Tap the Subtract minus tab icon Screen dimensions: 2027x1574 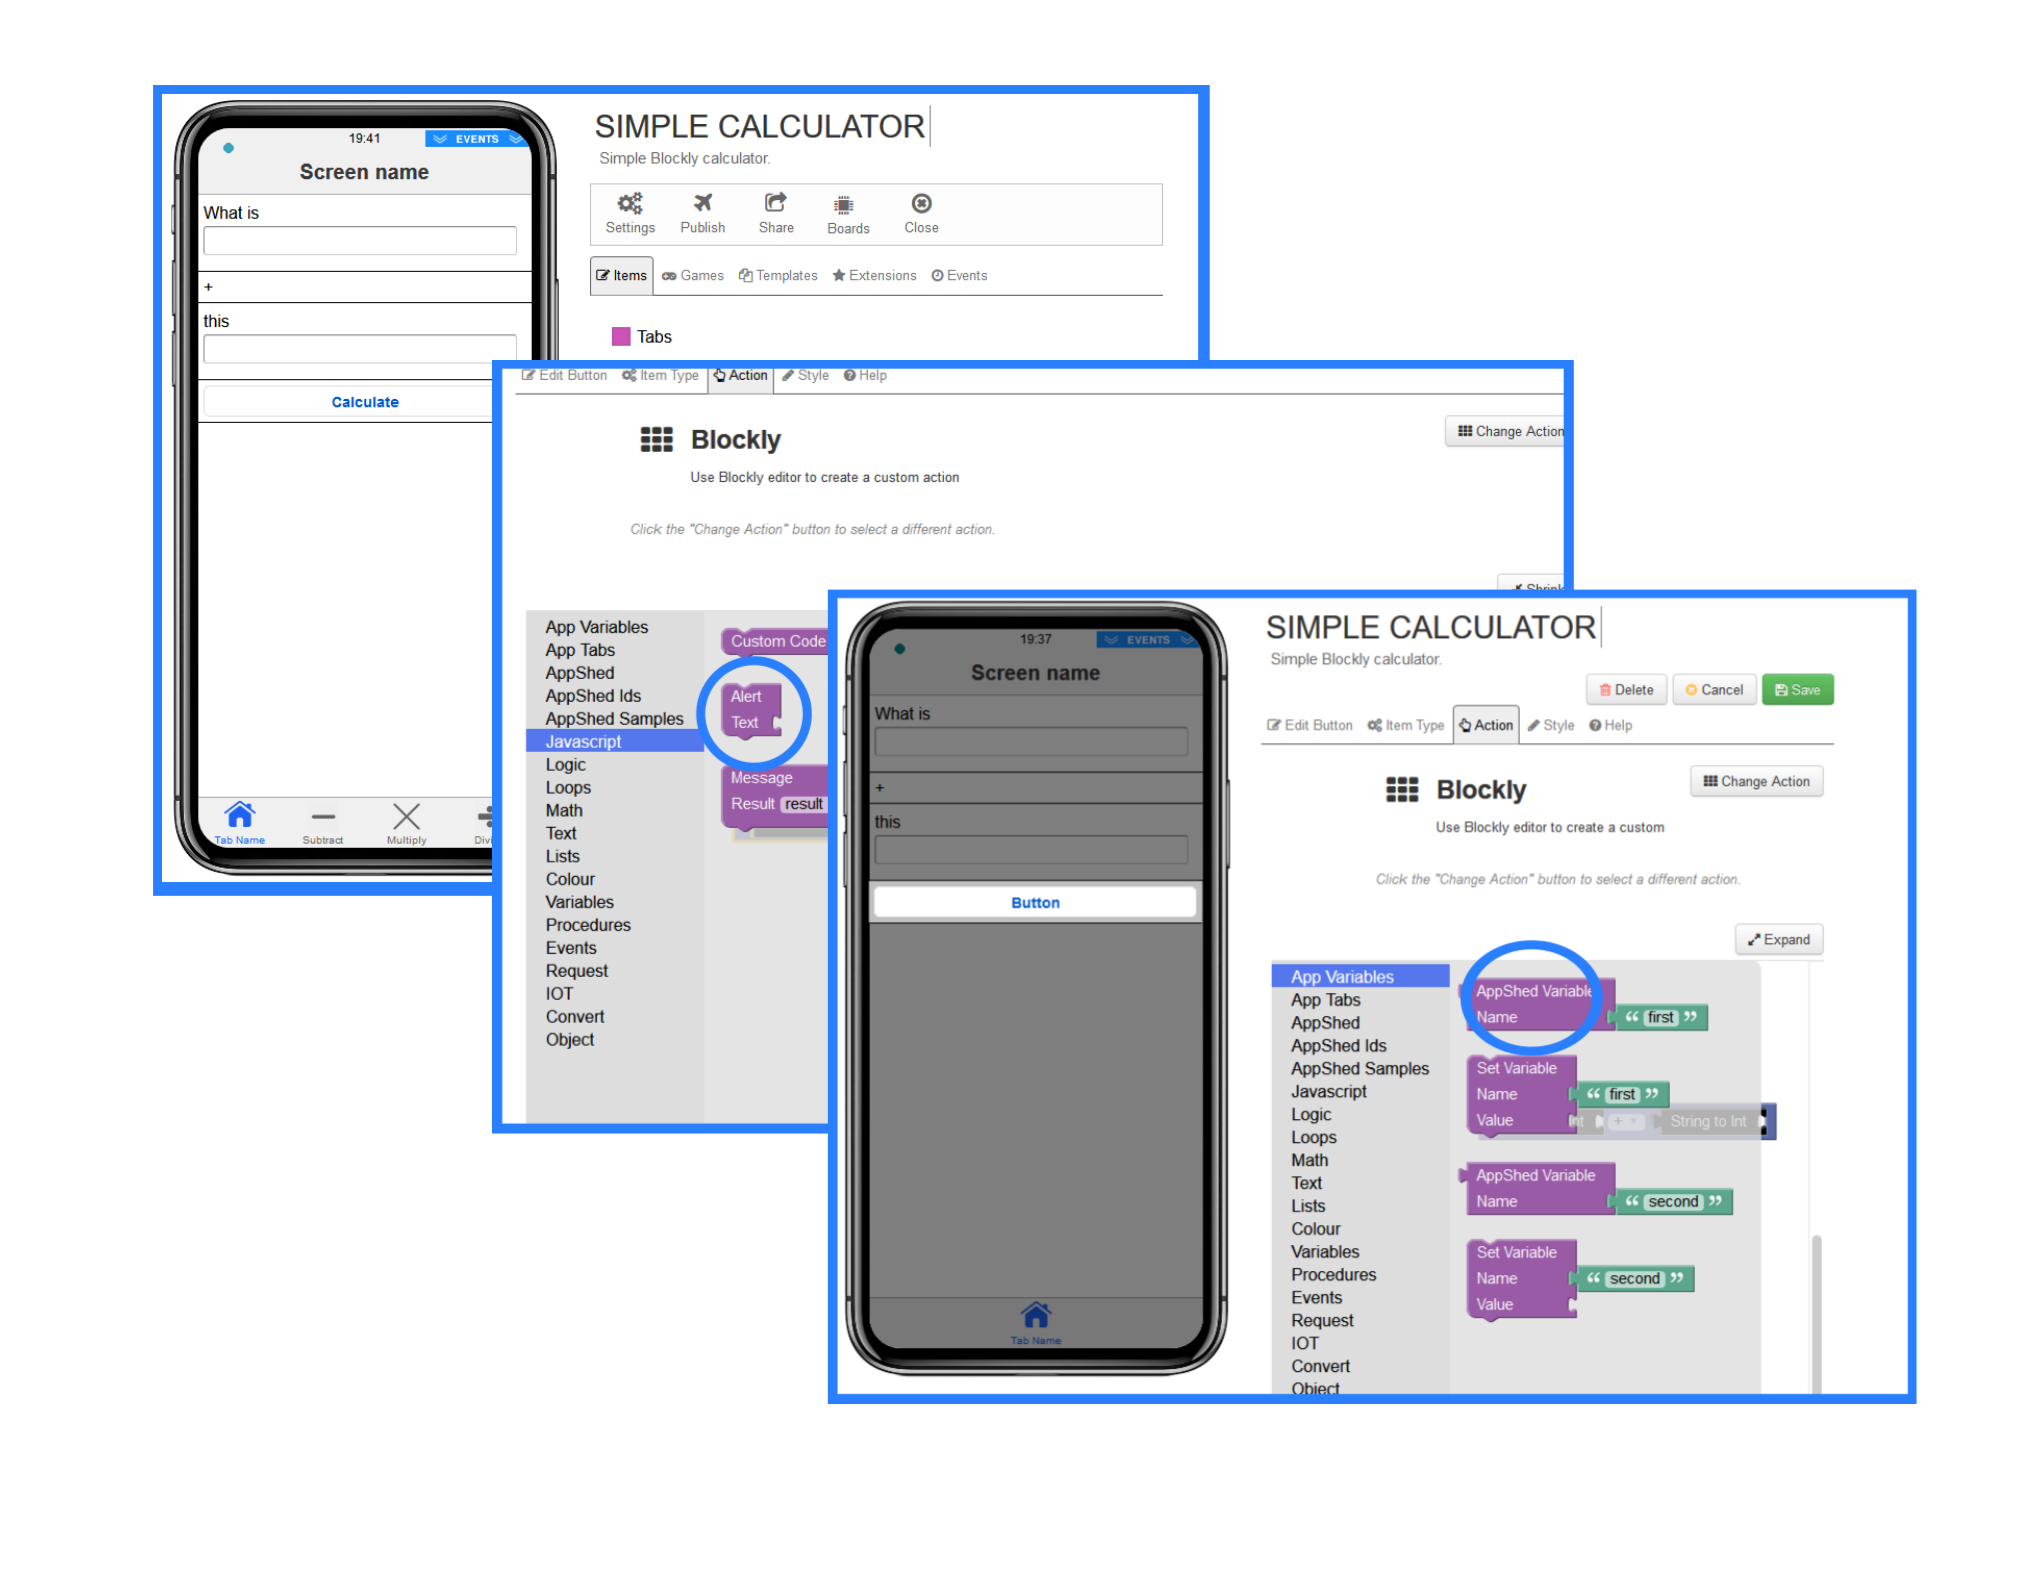[322, 822]
